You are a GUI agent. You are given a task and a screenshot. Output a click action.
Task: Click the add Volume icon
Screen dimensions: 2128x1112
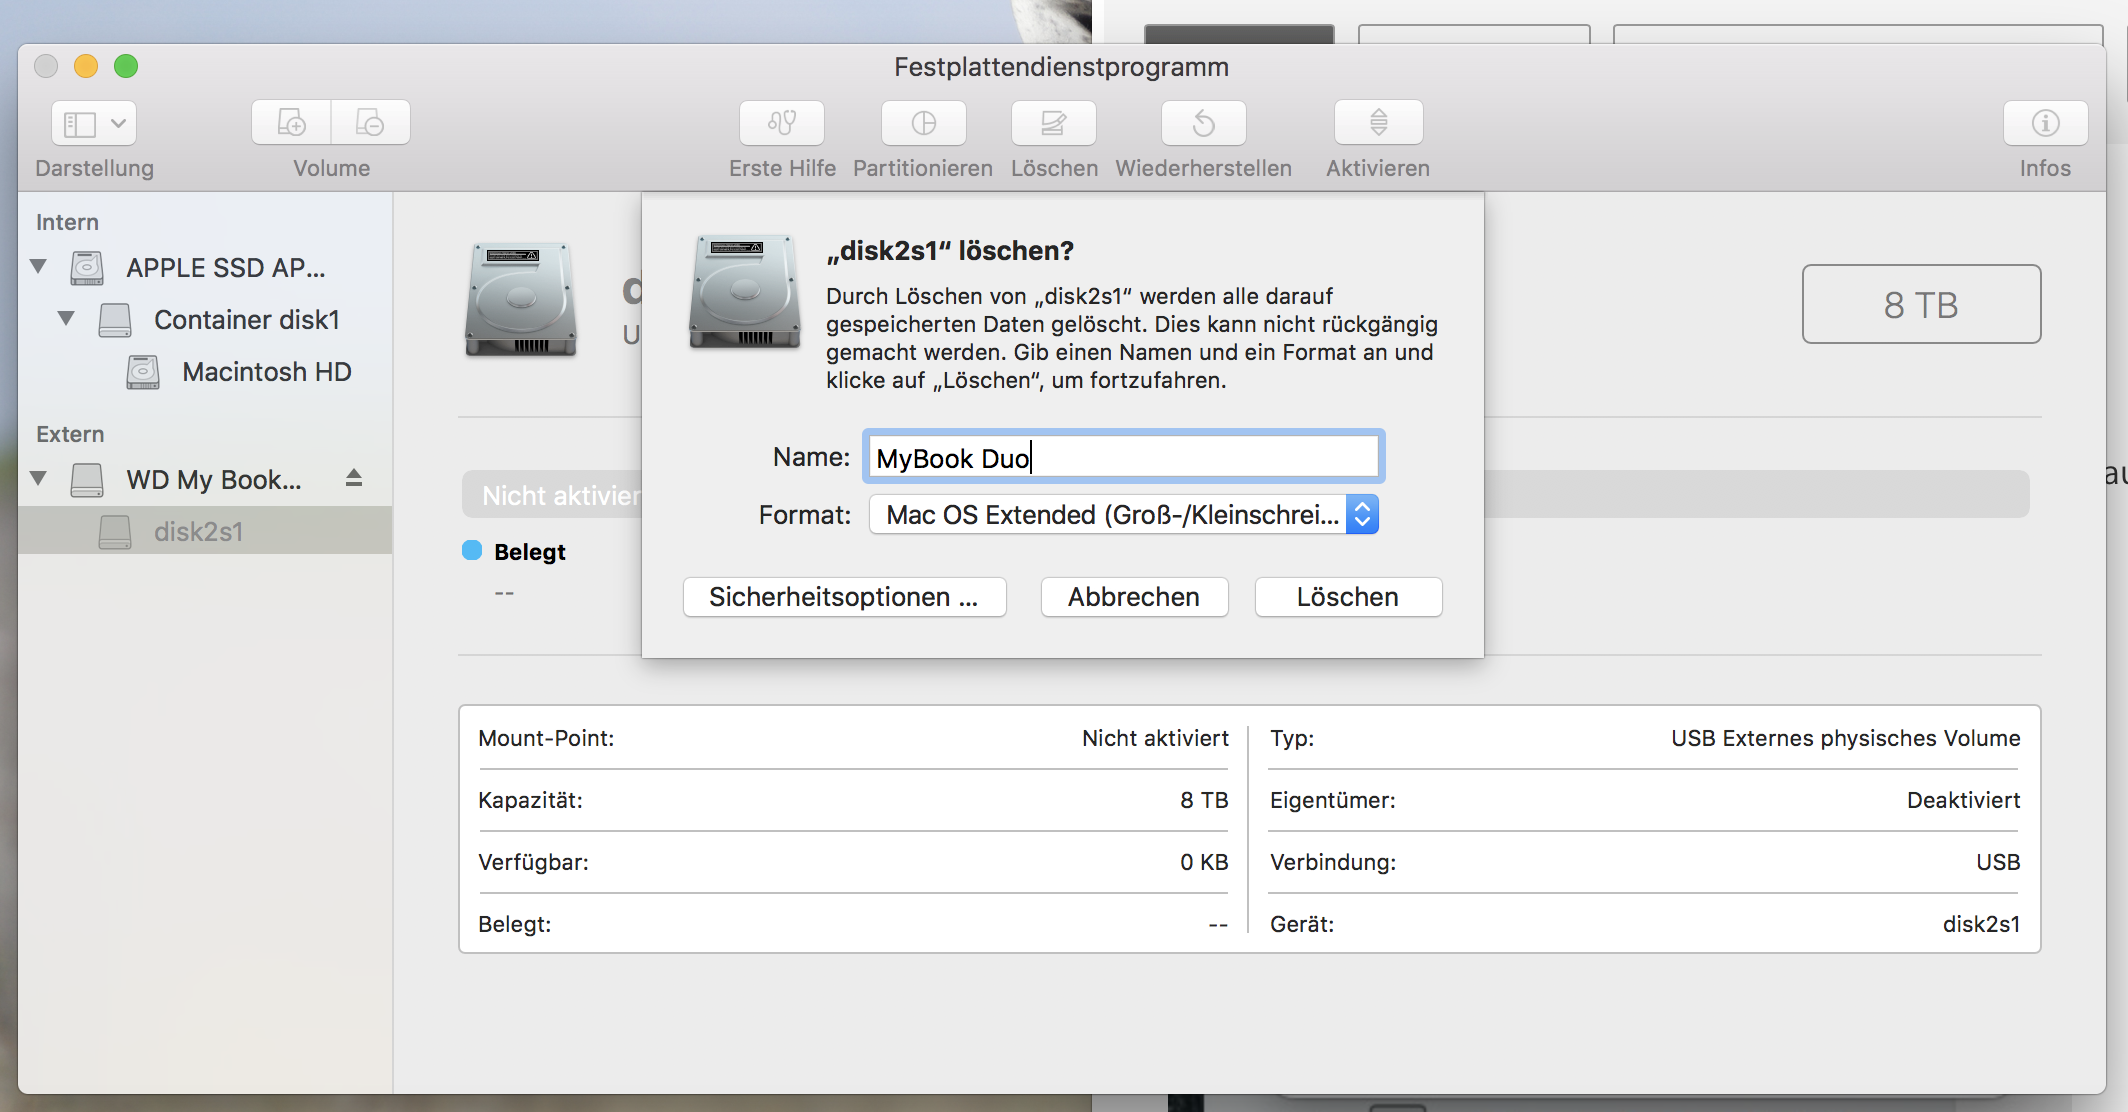(x=291, y=123)
